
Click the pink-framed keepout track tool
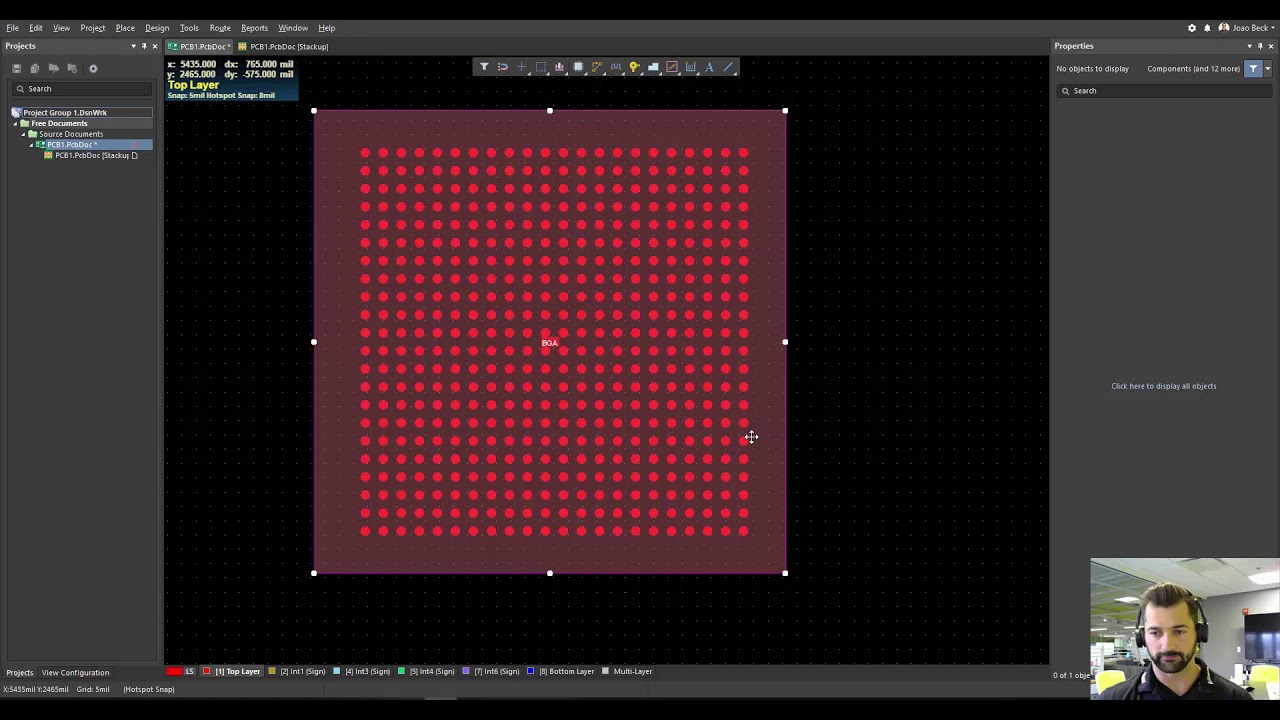[x=672, y=67]
